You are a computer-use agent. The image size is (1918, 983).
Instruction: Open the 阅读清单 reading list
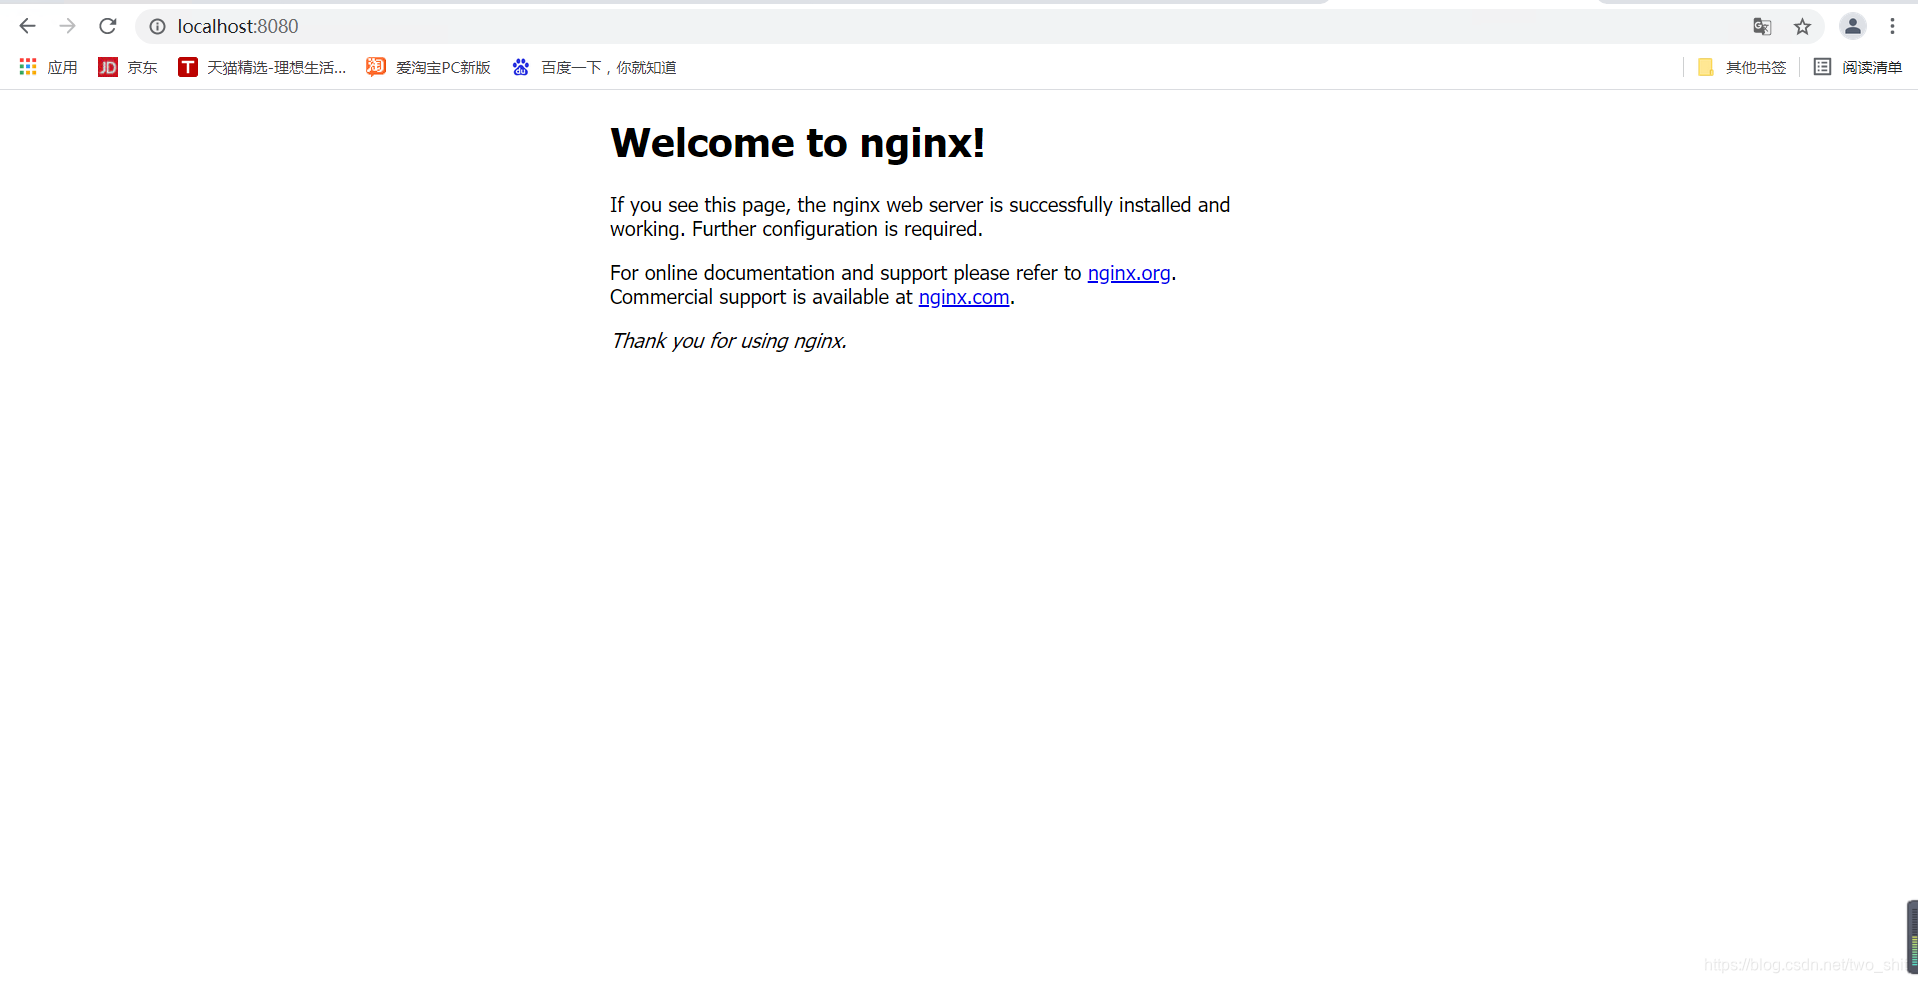tap(1858, 67)
